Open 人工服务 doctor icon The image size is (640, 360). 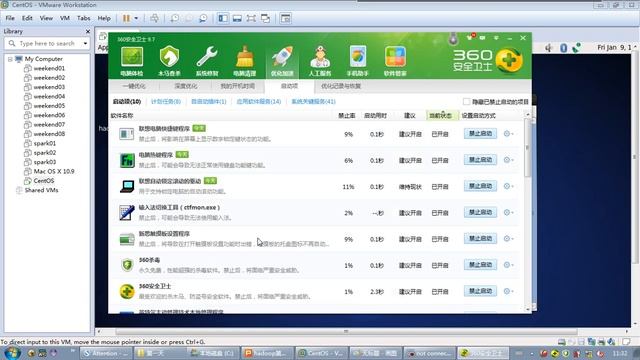pyautogui.click(x=320, y=61)
